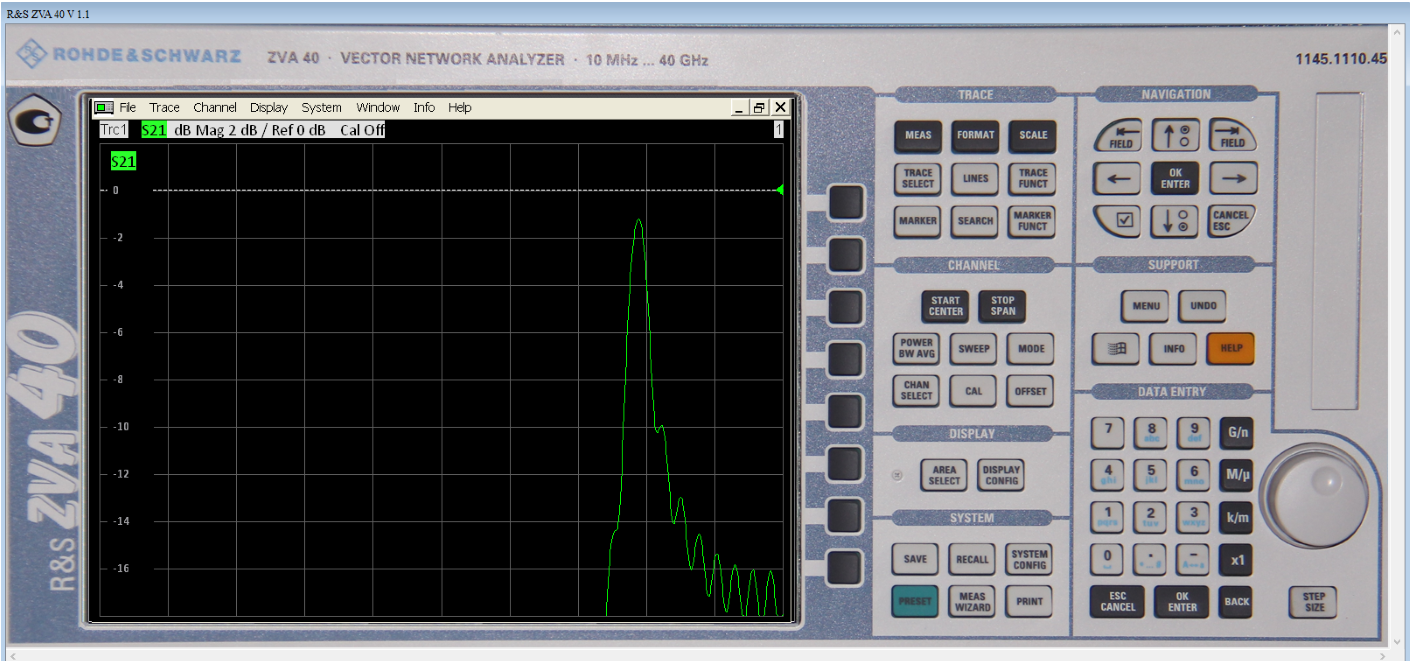Click the UNDO key

tap(1203, 306)
